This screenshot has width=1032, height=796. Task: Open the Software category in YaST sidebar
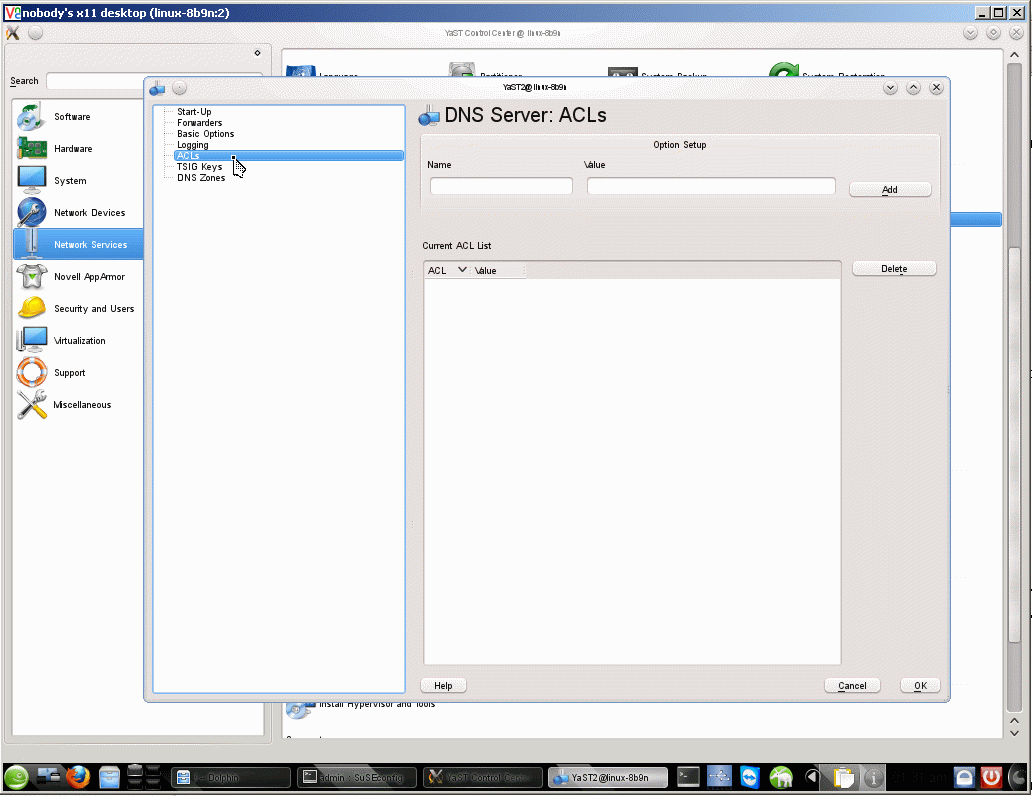[72, 117]
